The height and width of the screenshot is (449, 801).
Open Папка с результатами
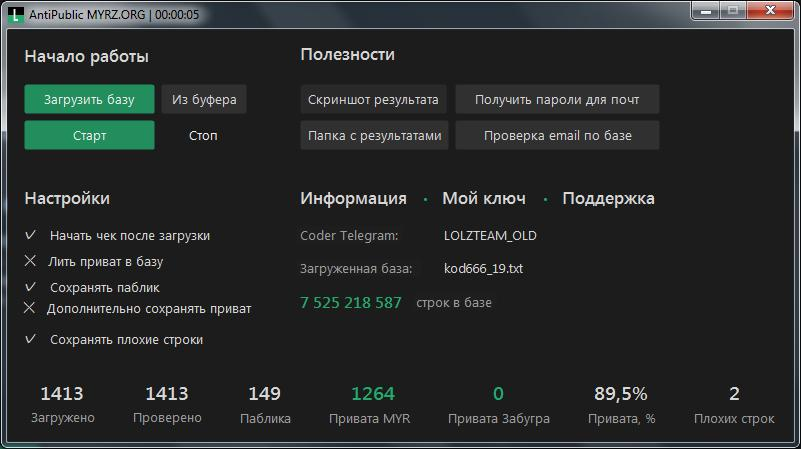(x=374, y=135)
